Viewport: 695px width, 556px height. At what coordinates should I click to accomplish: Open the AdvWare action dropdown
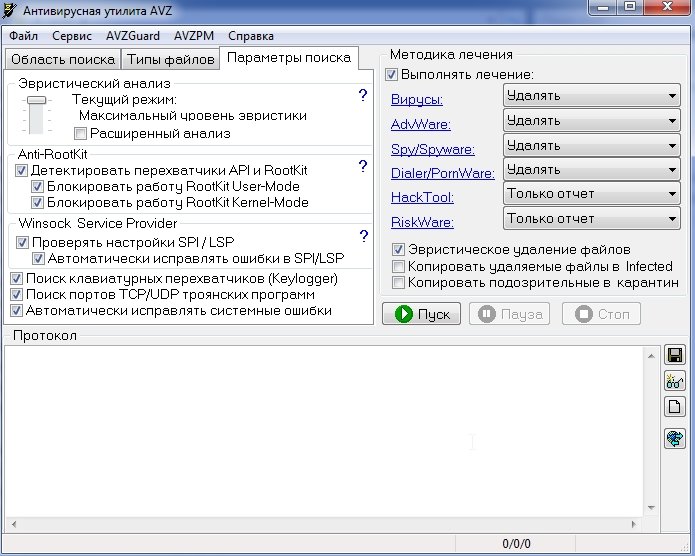coord(591,120)
